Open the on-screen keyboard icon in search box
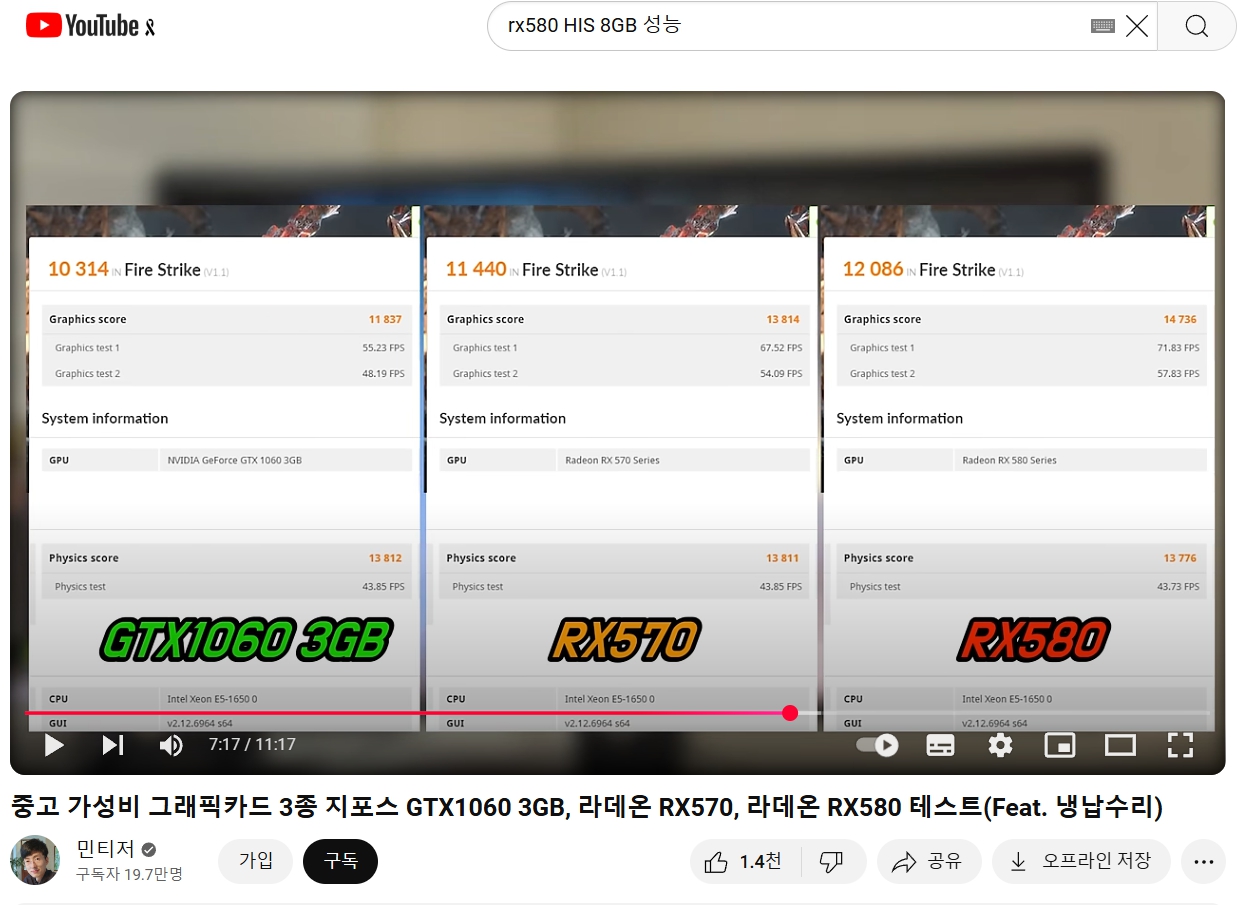The image size is (1237, 905). point(1103,27)
